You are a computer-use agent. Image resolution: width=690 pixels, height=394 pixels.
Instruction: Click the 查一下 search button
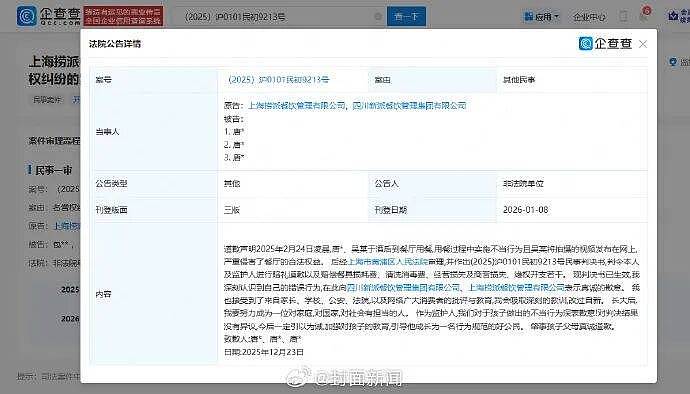click(406, 16)
